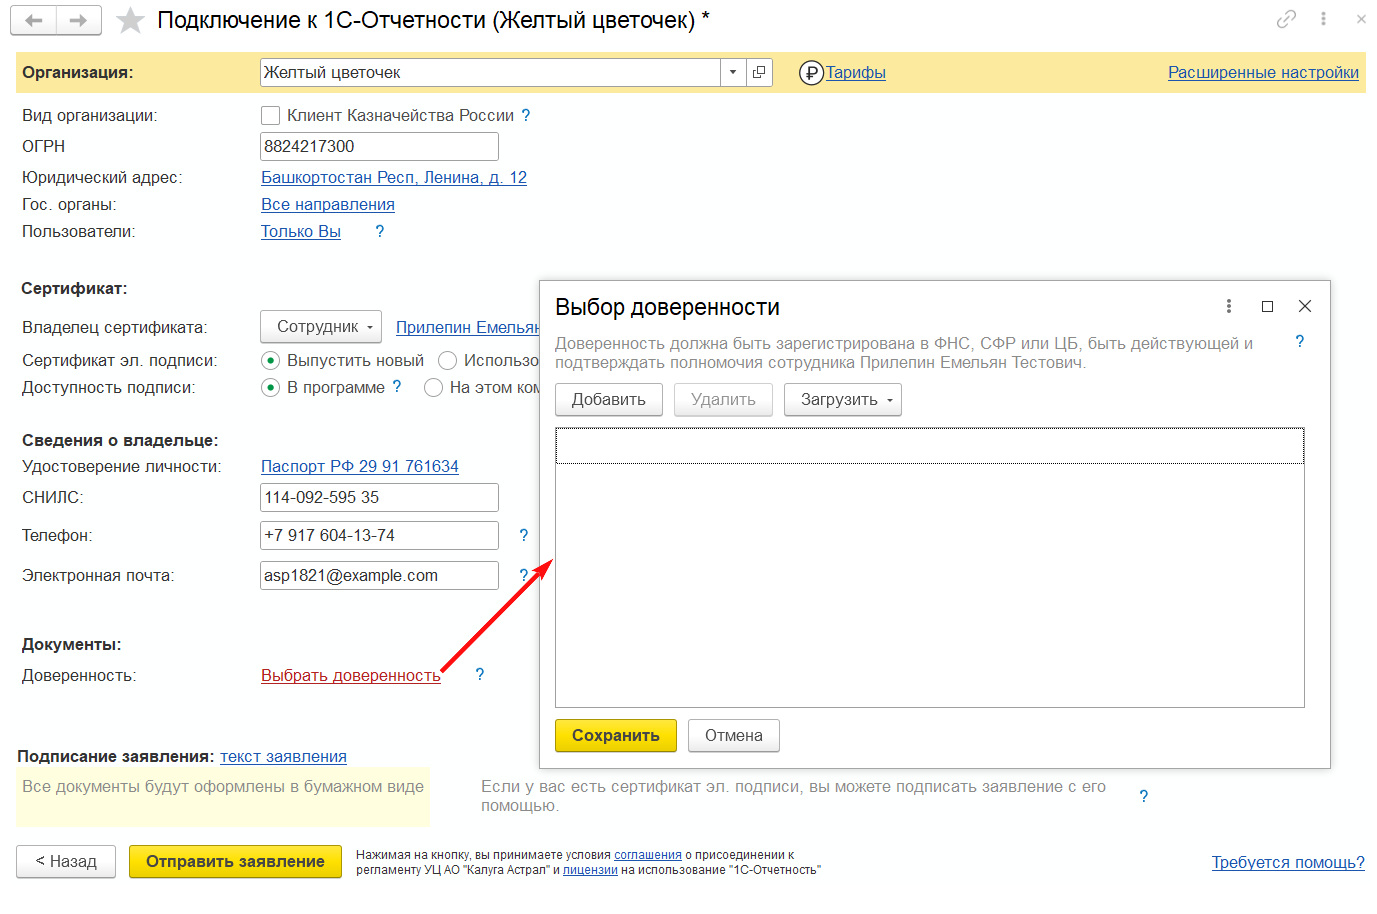The width and height of the screenshot is (1377, 914).
Task: Click the organization name field
Action: click(x=490, y=72)
